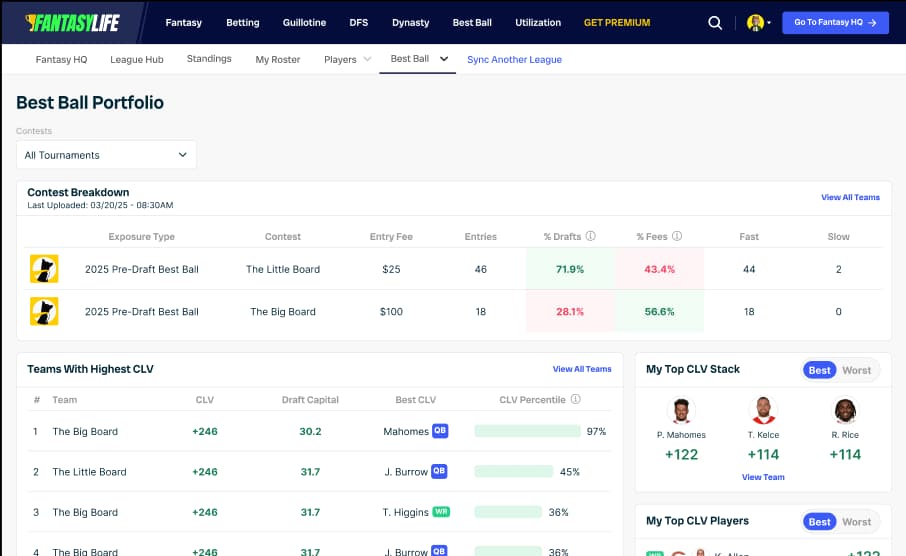Click Go To Fantasy HQ button
This screenshot has height=556, width=906.
(x=835, y=22)
